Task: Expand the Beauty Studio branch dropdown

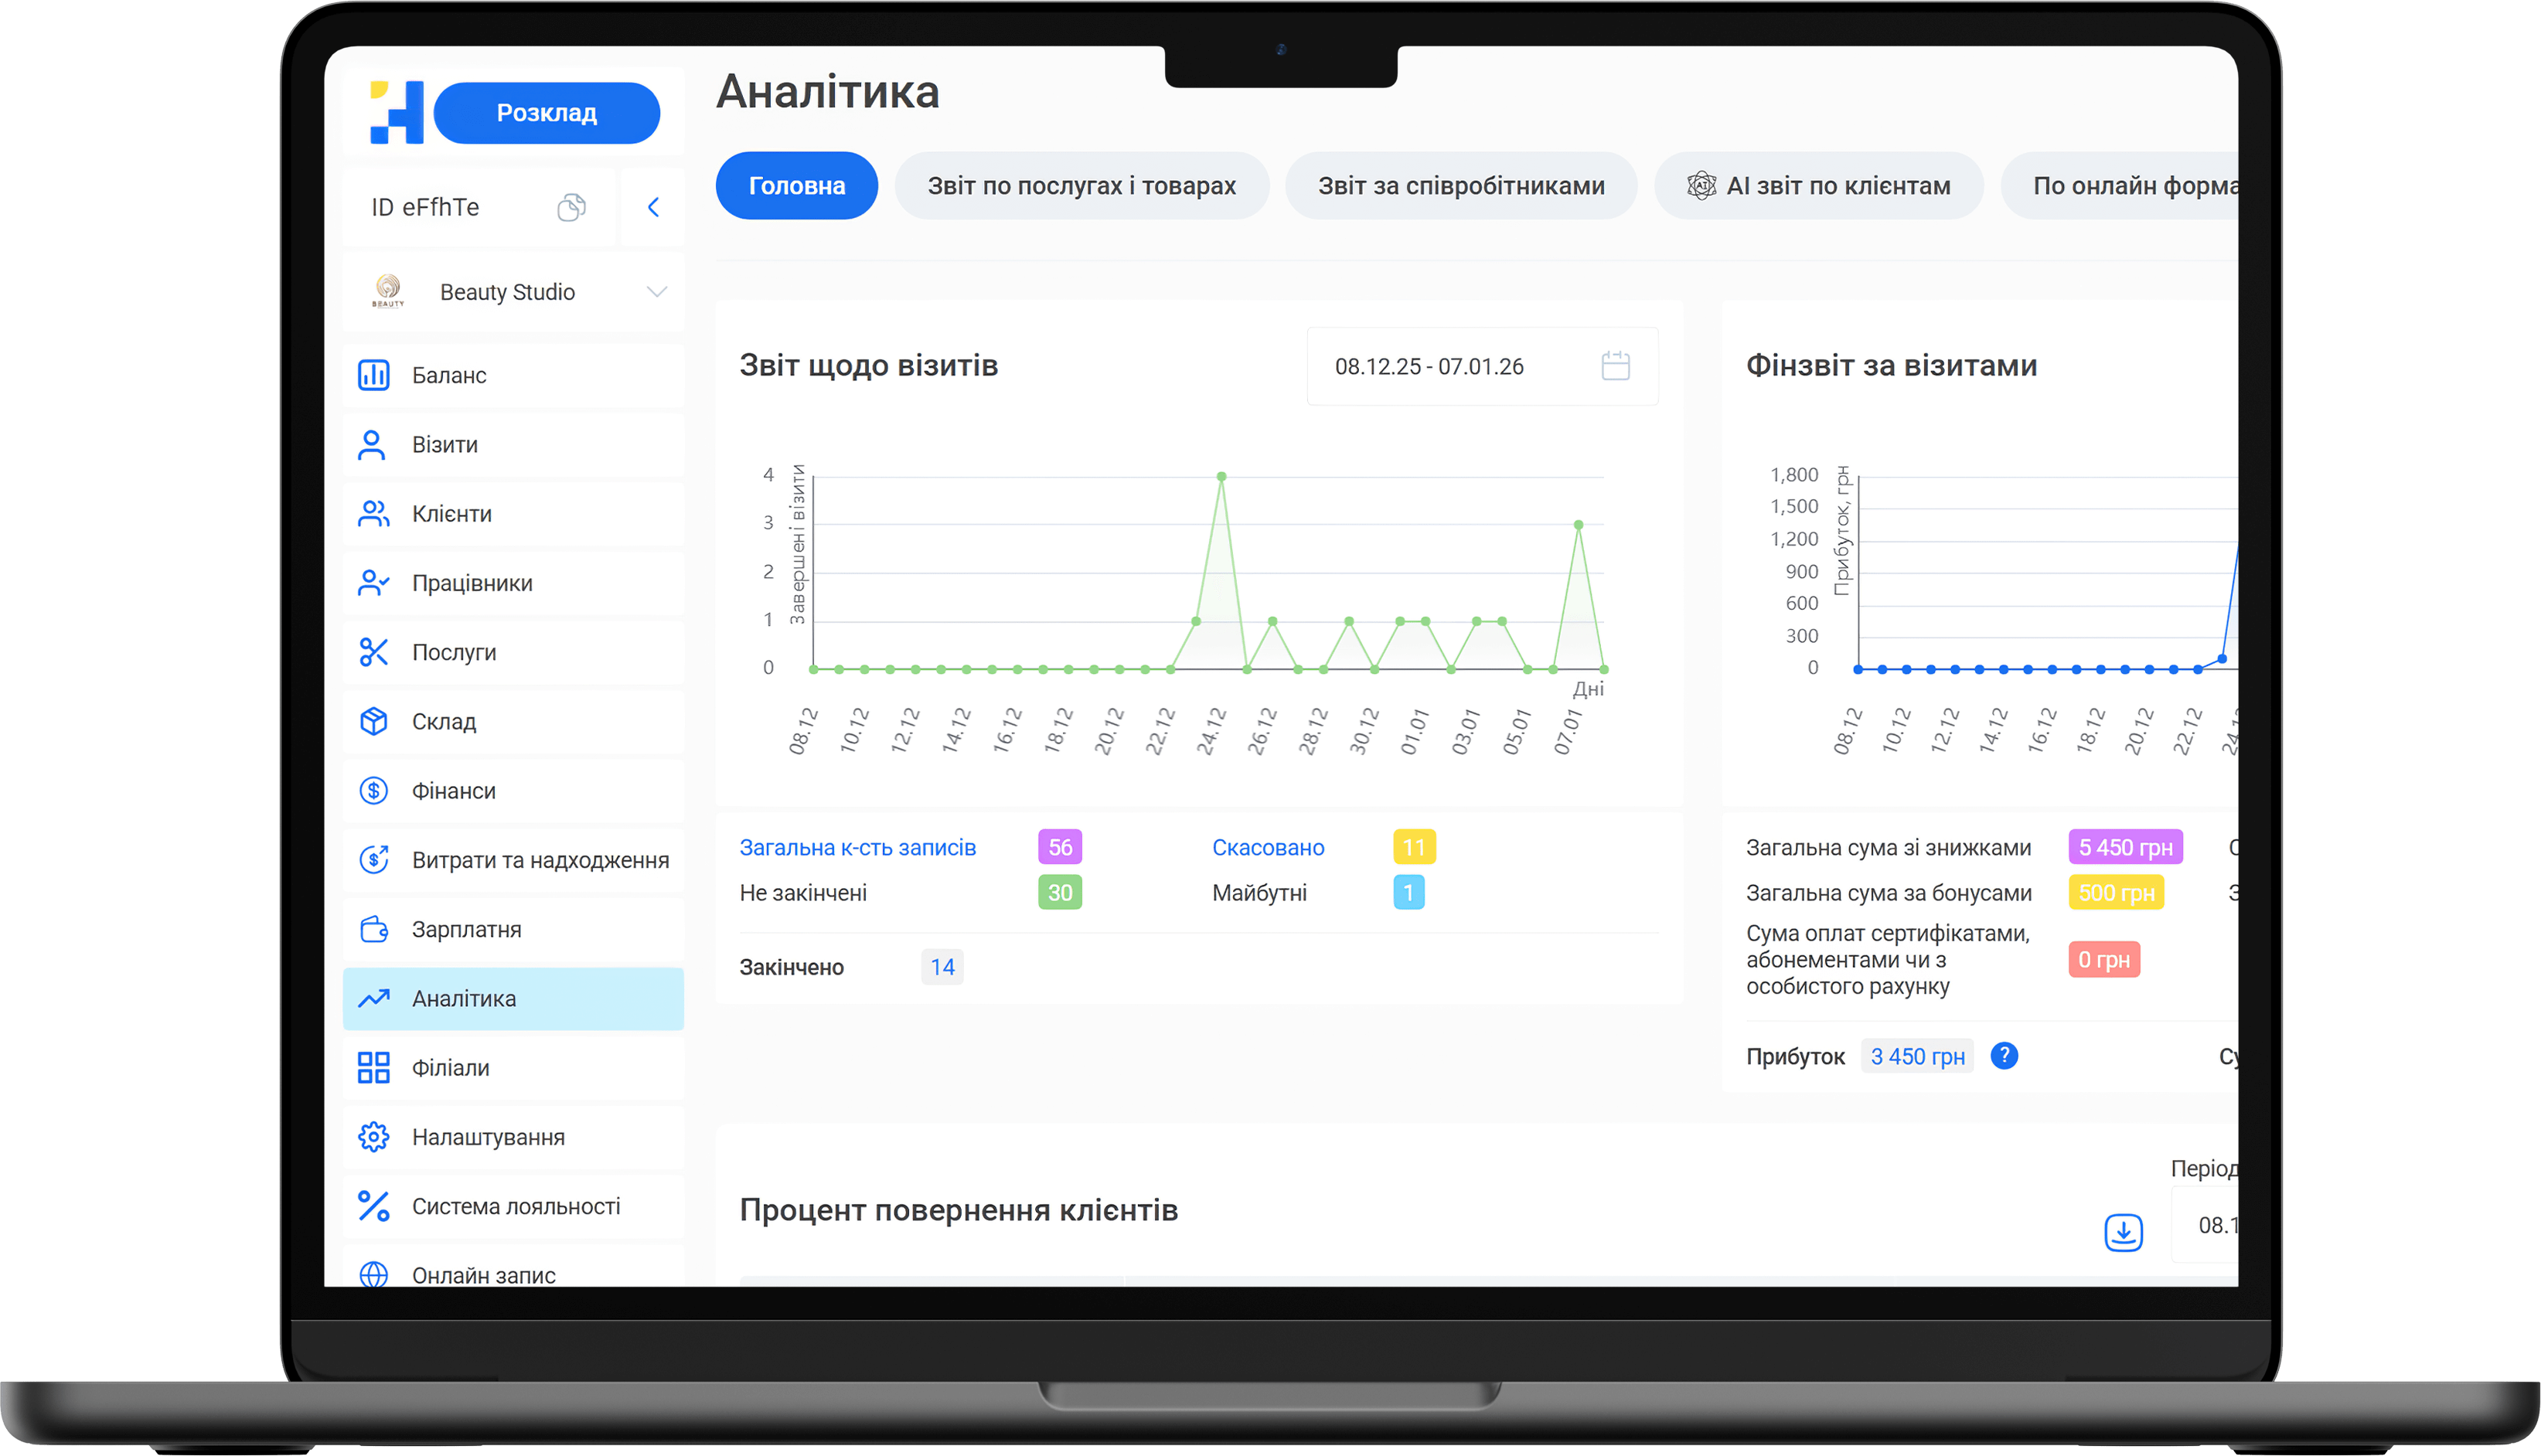Action: click(656, 292)
